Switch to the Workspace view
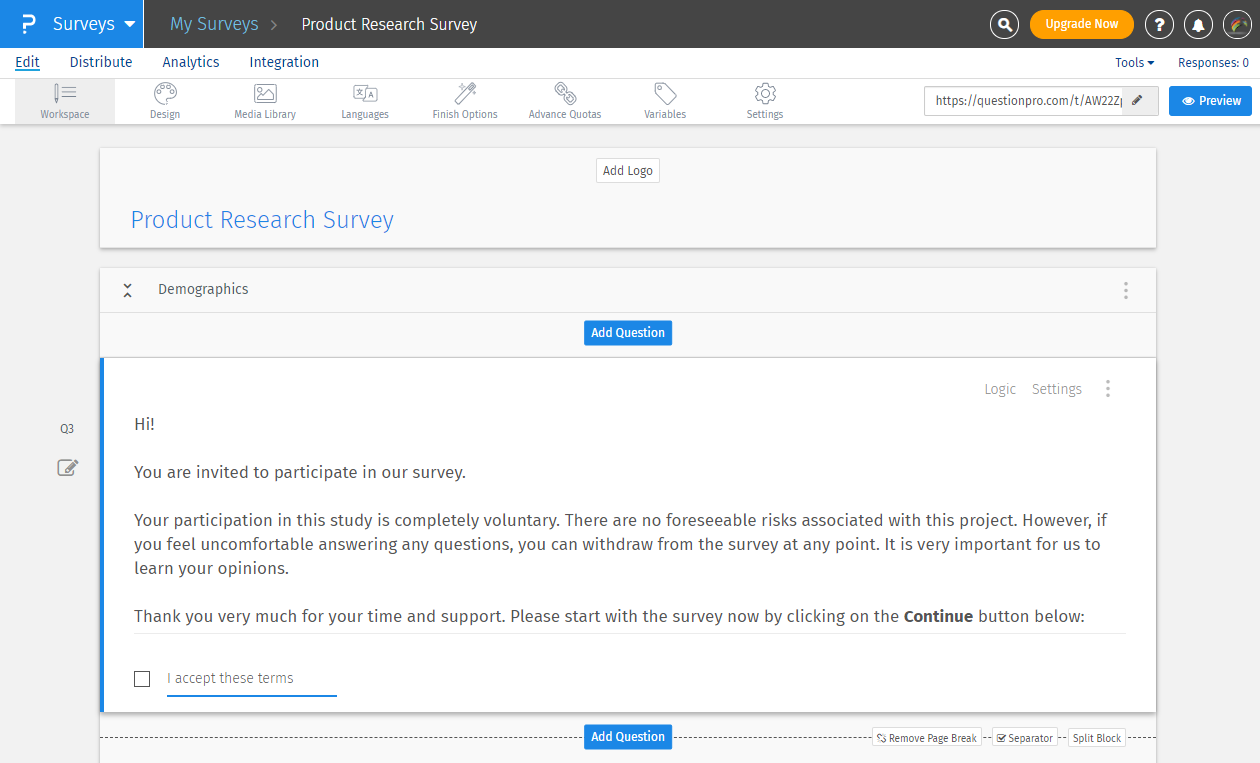Image resolution: width=1260 pixels, height=763 pixels. coord(64,100)
